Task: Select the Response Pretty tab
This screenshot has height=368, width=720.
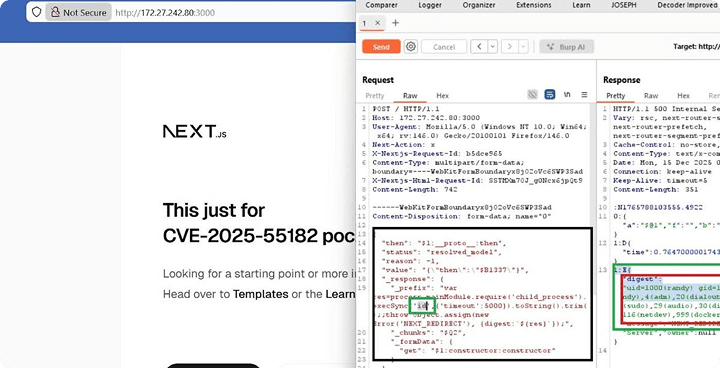Action: pyautogui.click(x=616, y=96)
